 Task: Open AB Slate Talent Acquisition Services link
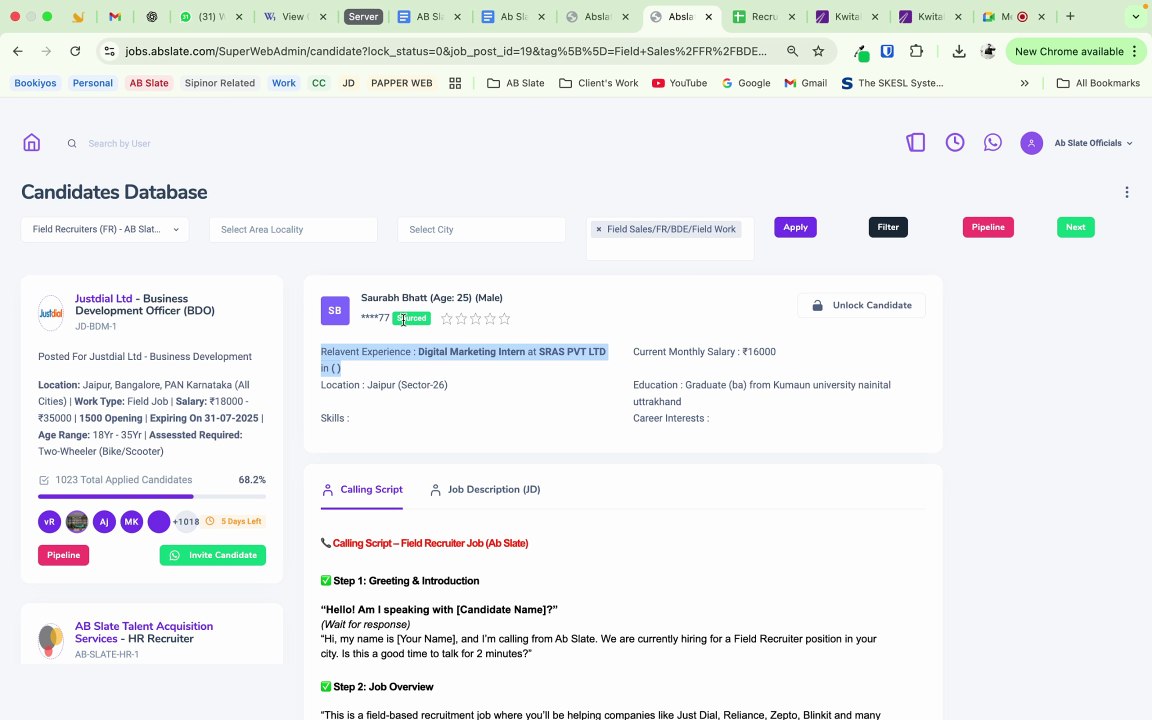pyautogui.click(x=144, y=632)
